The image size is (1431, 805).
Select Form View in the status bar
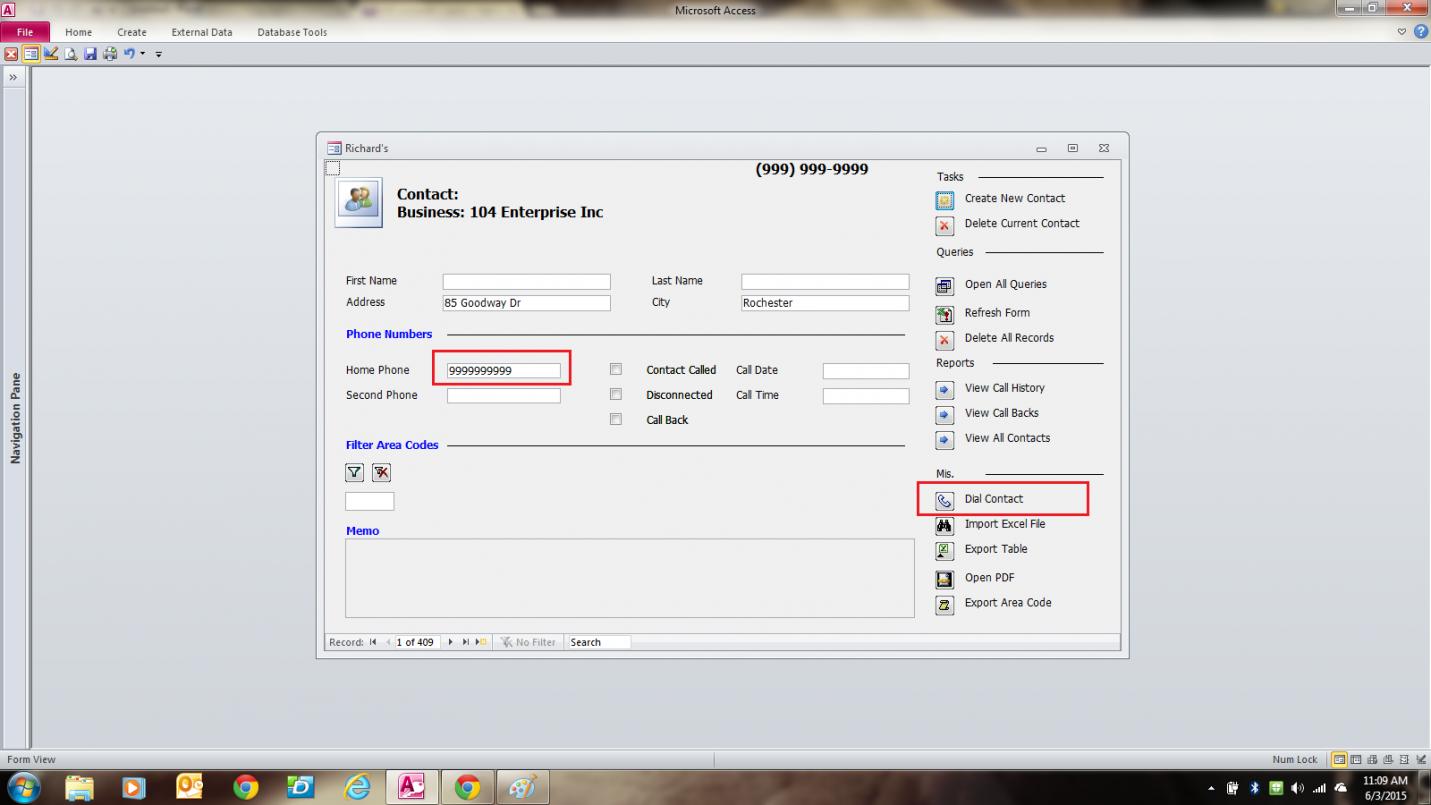point(1339,760)
